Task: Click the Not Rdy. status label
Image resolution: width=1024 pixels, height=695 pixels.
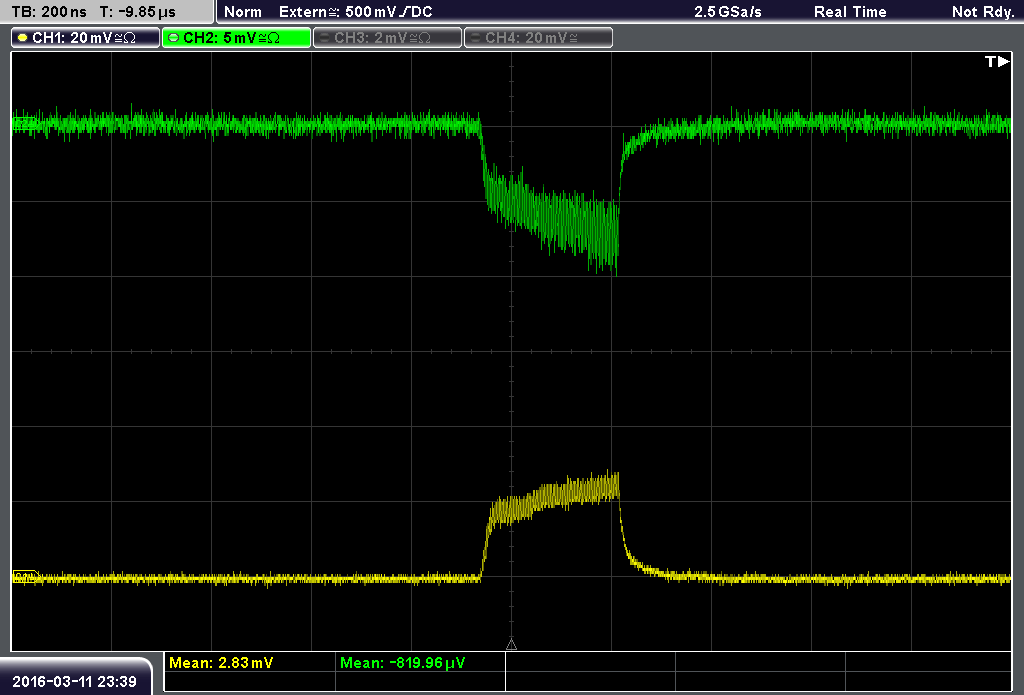Action: (x=983, y=12)
